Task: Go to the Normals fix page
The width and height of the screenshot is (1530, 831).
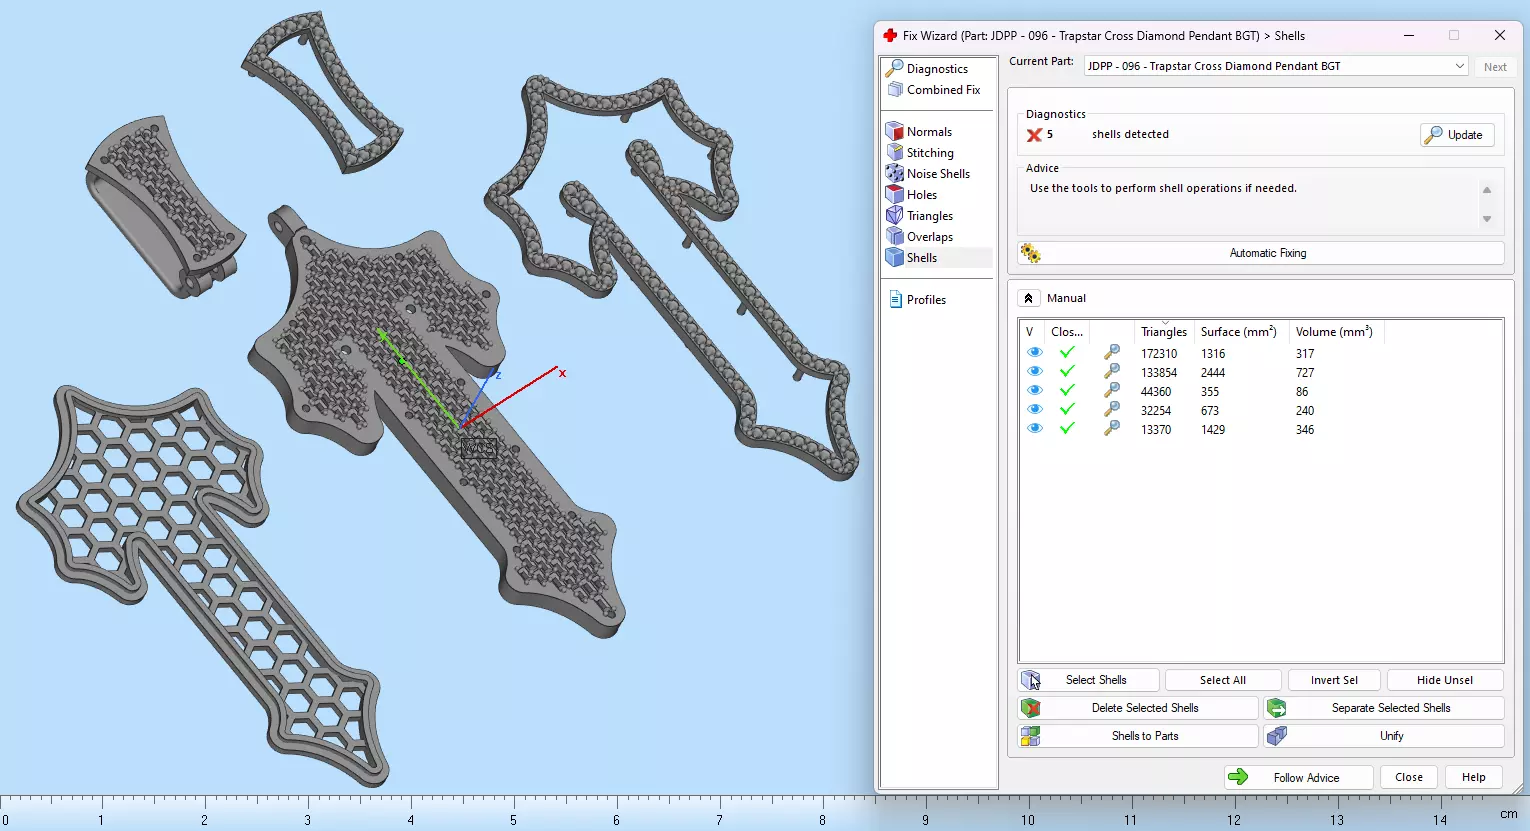Action: pos(929,132)
